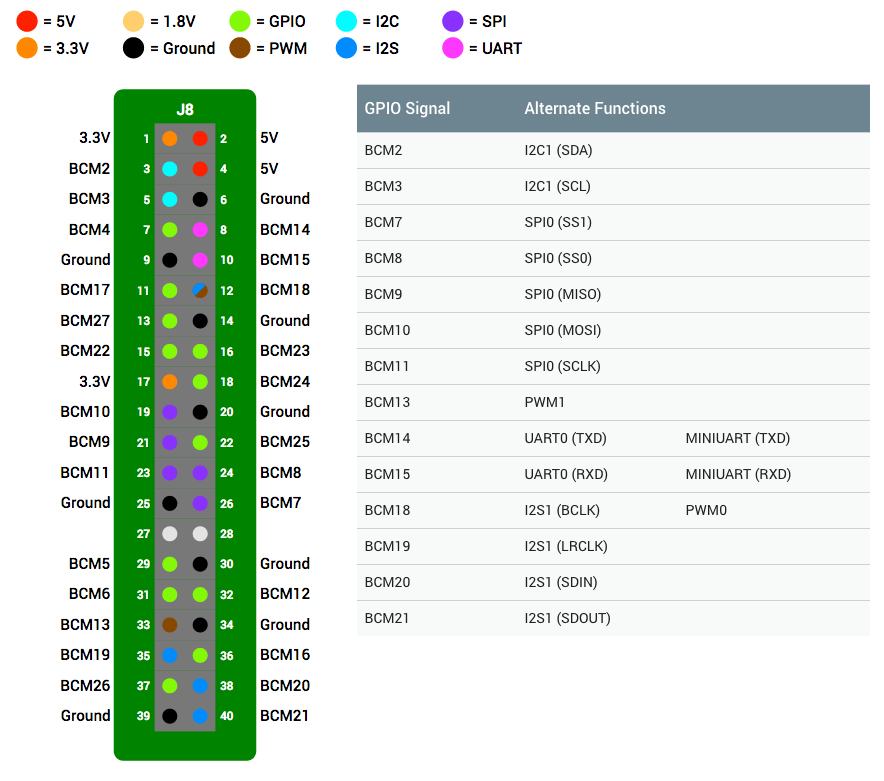Click the red 5V legend swatch
The width and height of the screenshot is (884, 781).
tap(27, 21)
